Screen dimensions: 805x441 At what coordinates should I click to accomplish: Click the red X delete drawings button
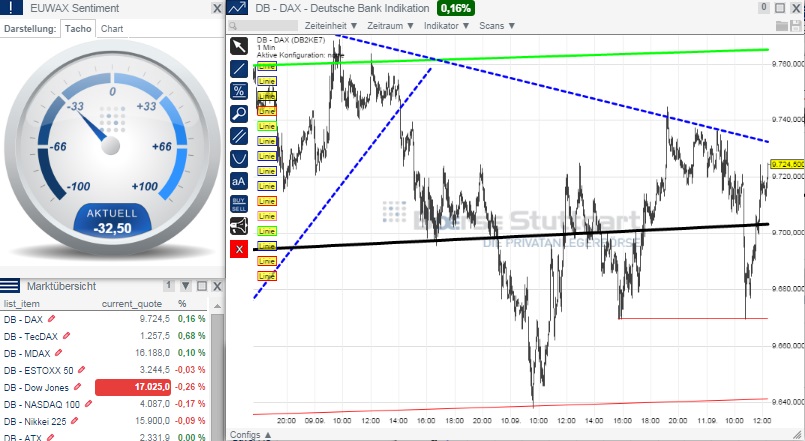(x=239, y=249)
